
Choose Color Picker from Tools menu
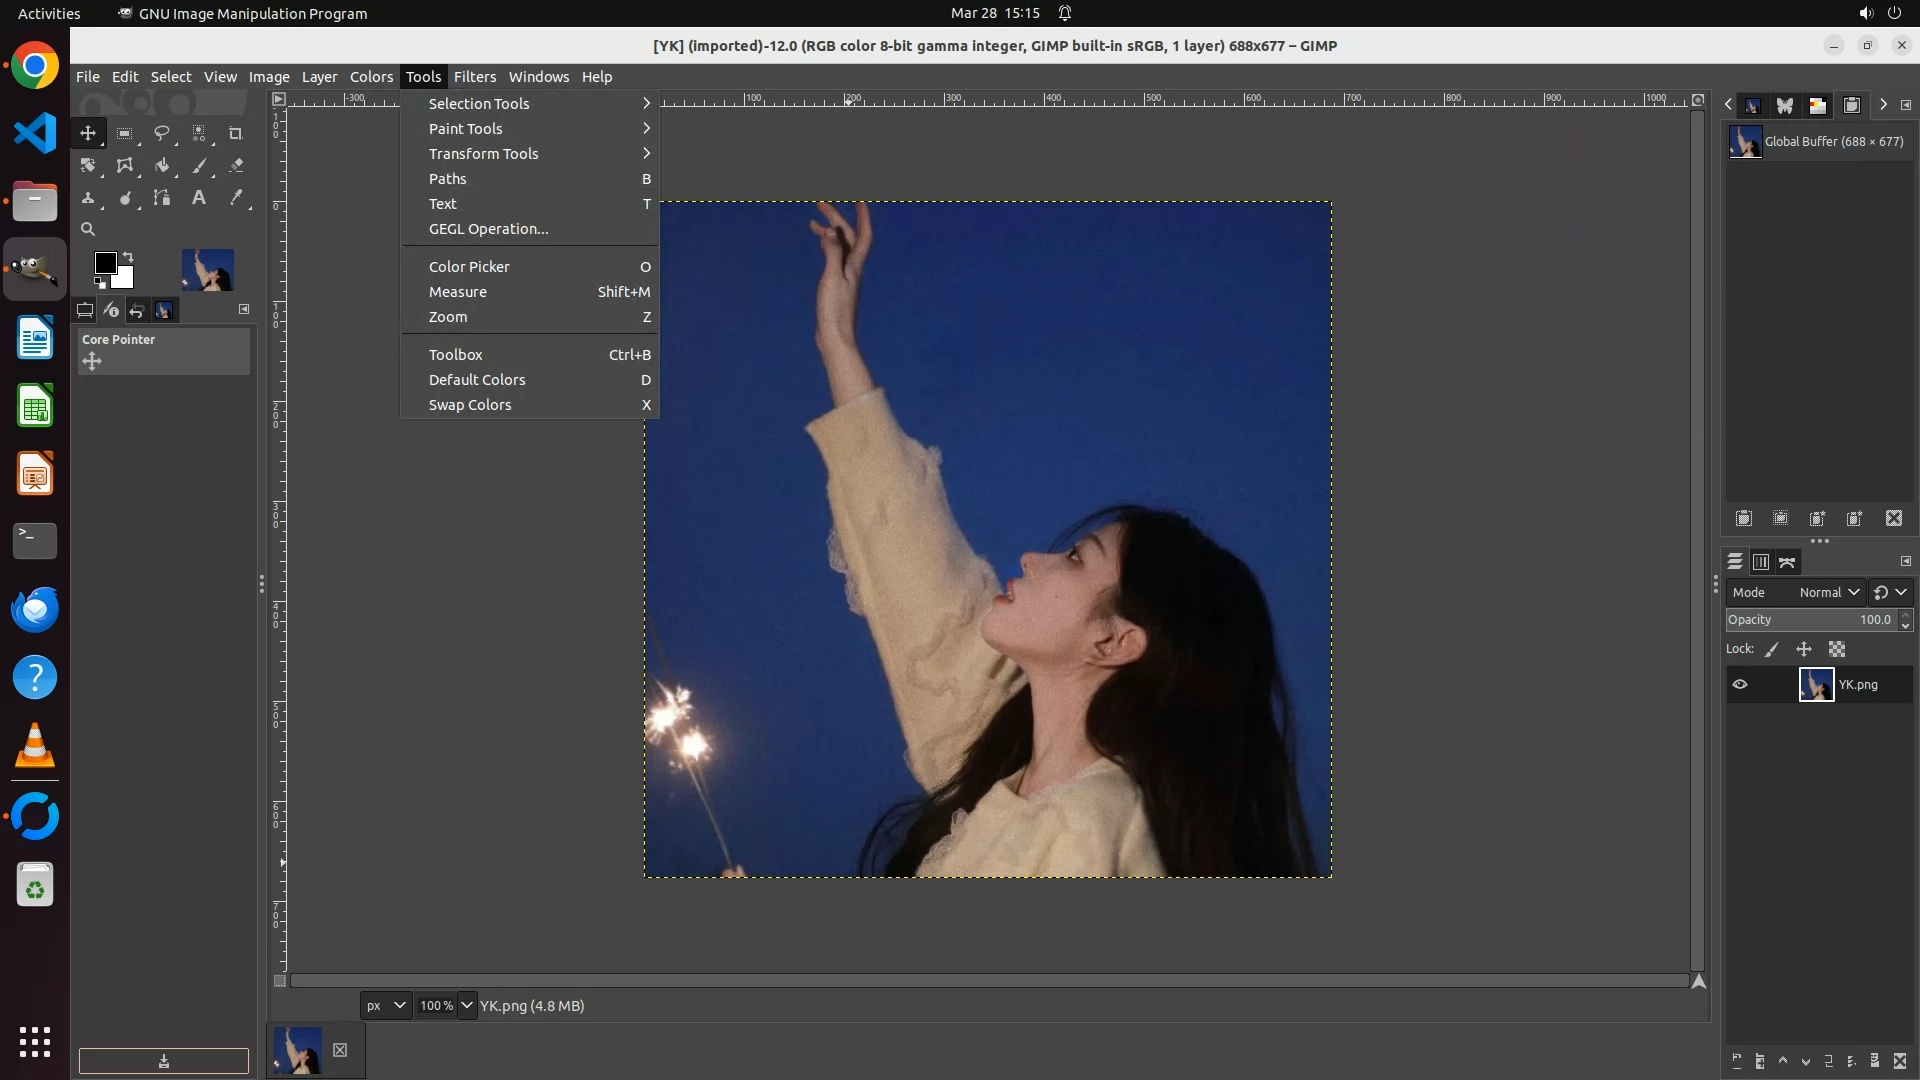click(469, 267)
